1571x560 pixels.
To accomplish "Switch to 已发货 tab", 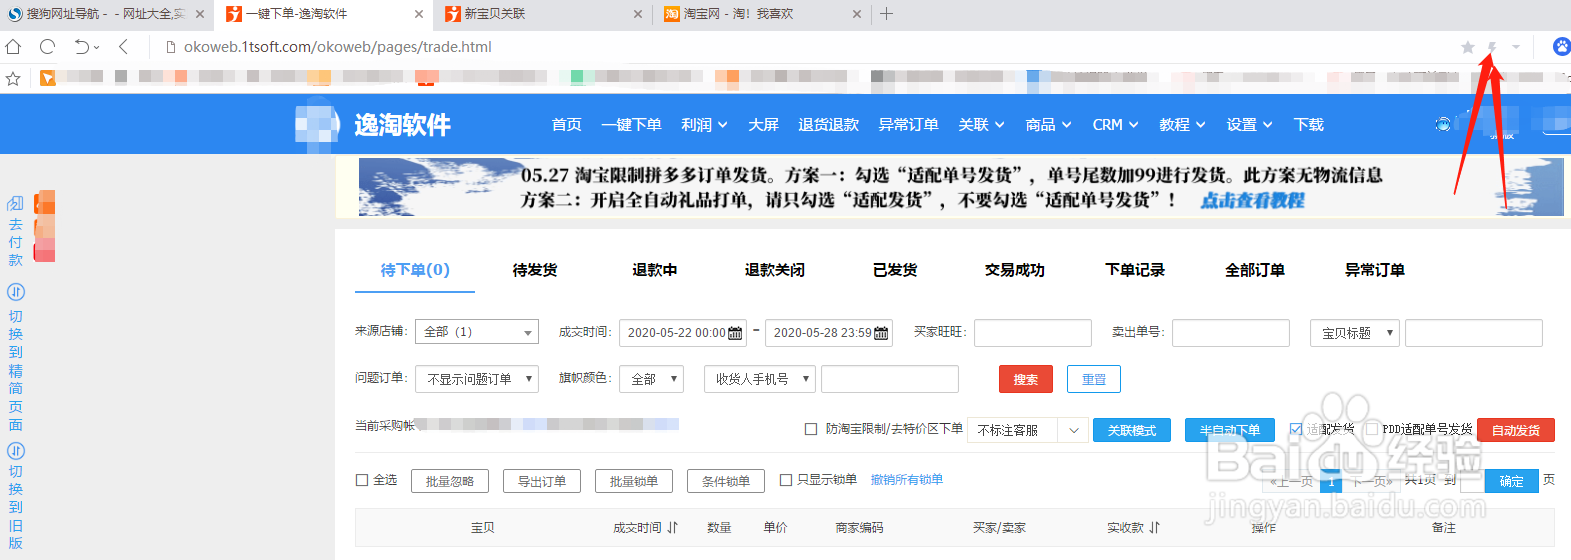I will click(895, 270).
